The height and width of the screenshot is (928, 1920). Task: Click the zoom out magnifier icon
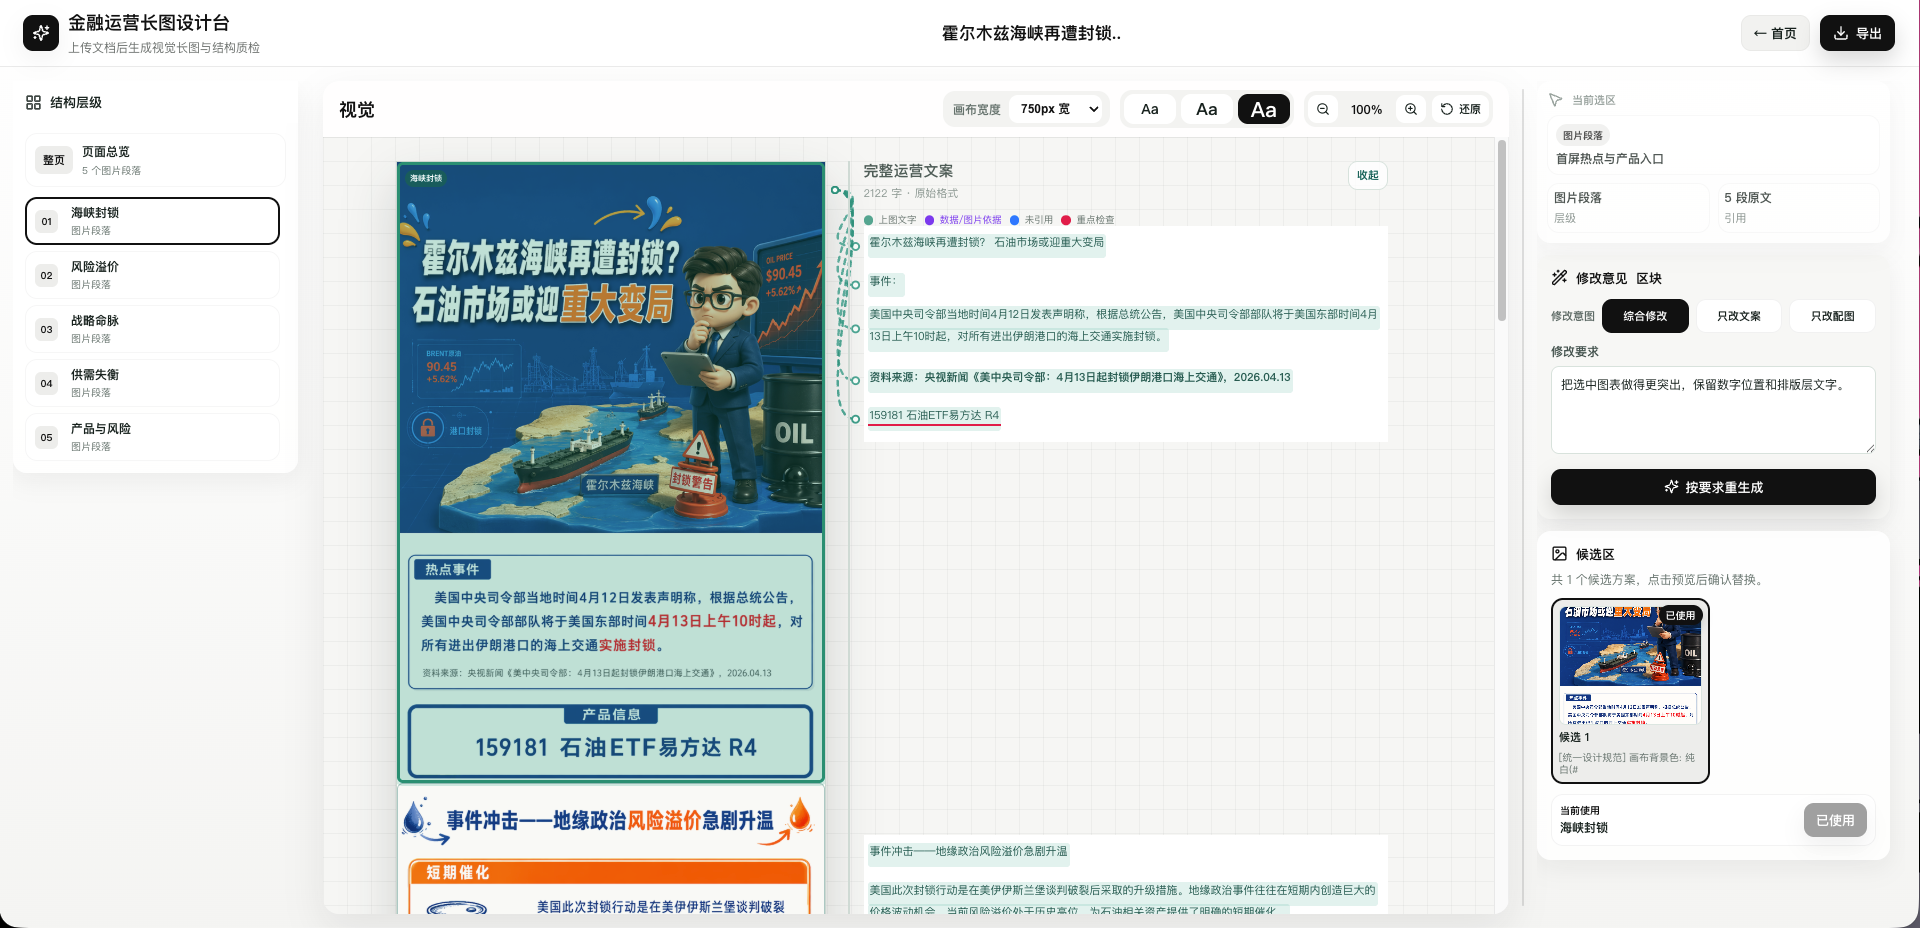1323,109
